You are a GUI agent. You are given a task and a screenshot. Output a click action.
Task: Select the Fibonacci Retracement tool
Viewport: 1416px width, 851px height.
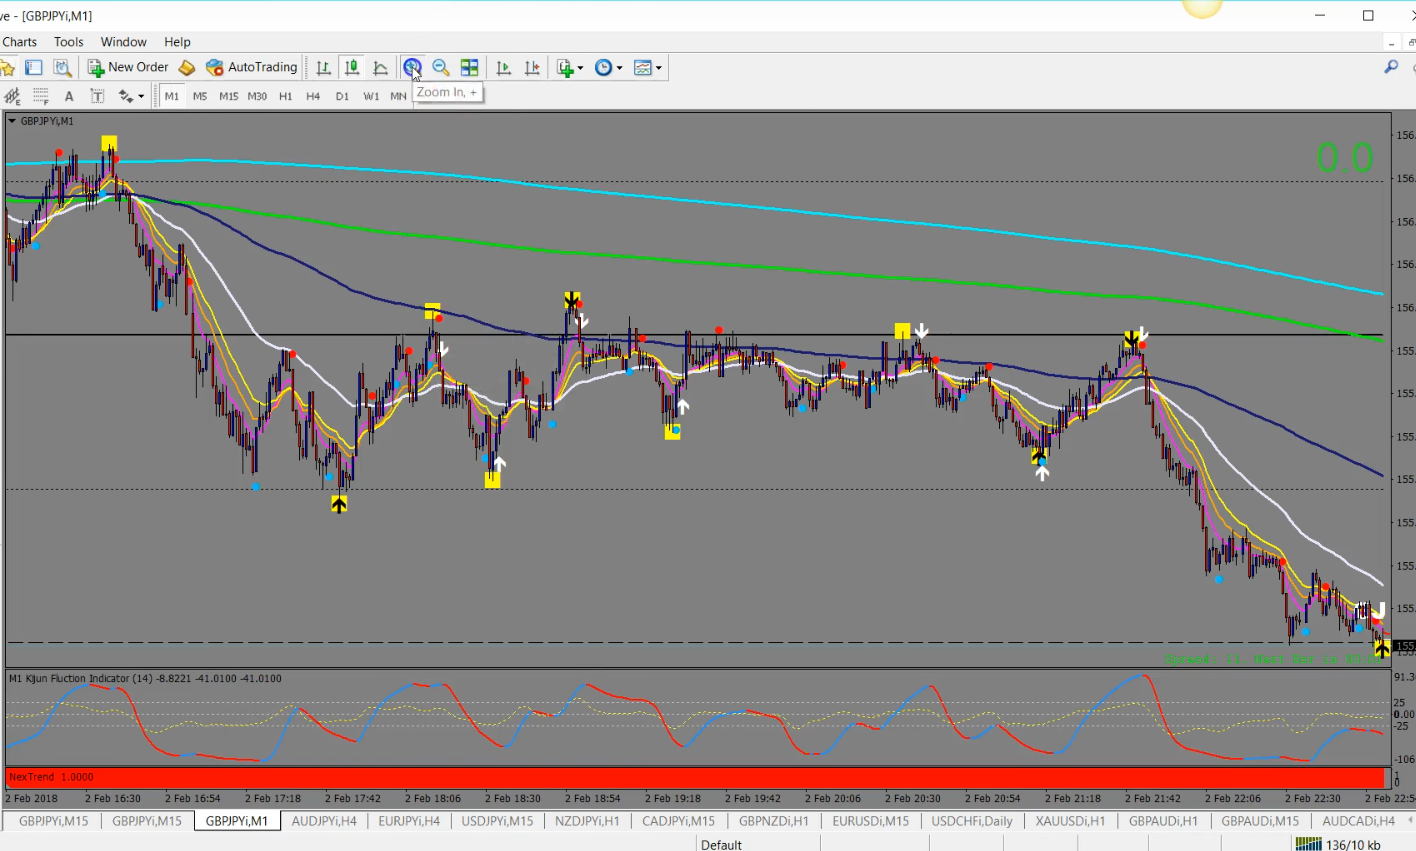pos(41,96)
